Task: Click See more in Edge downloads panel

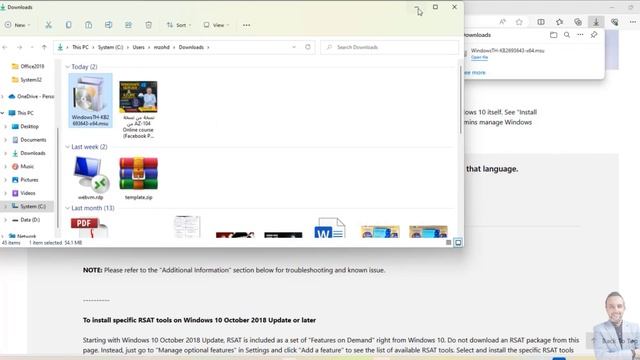Action: click(475, 73)
